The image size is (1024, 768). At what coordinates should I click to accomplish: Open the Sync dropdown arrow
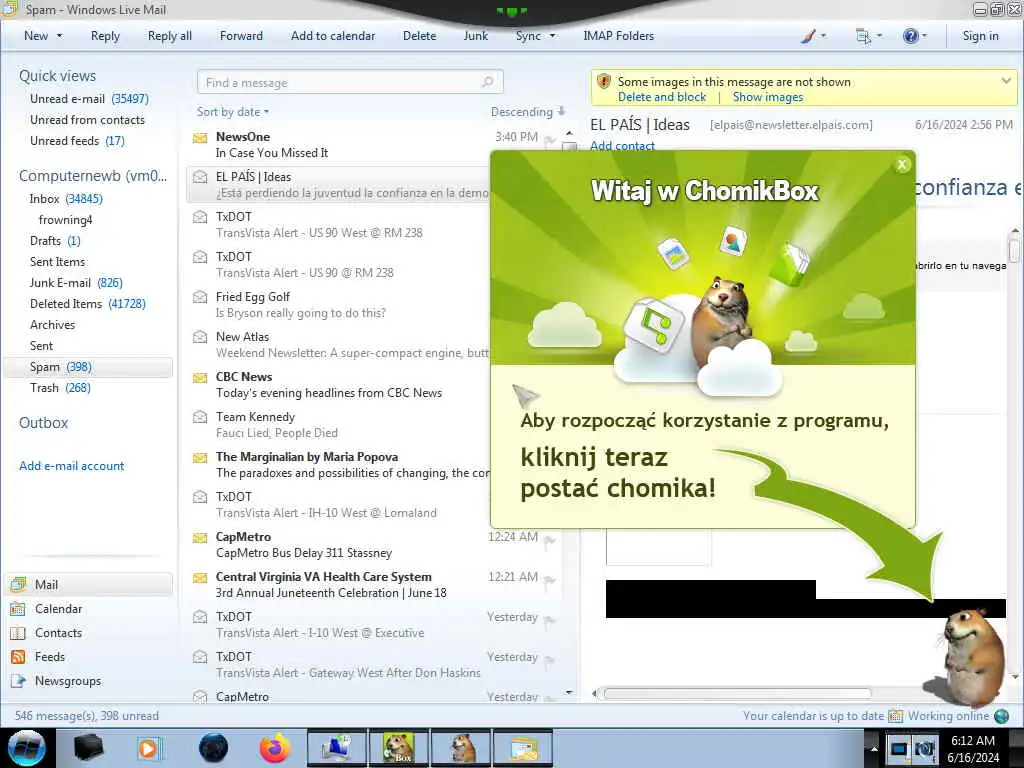(552, 36)
